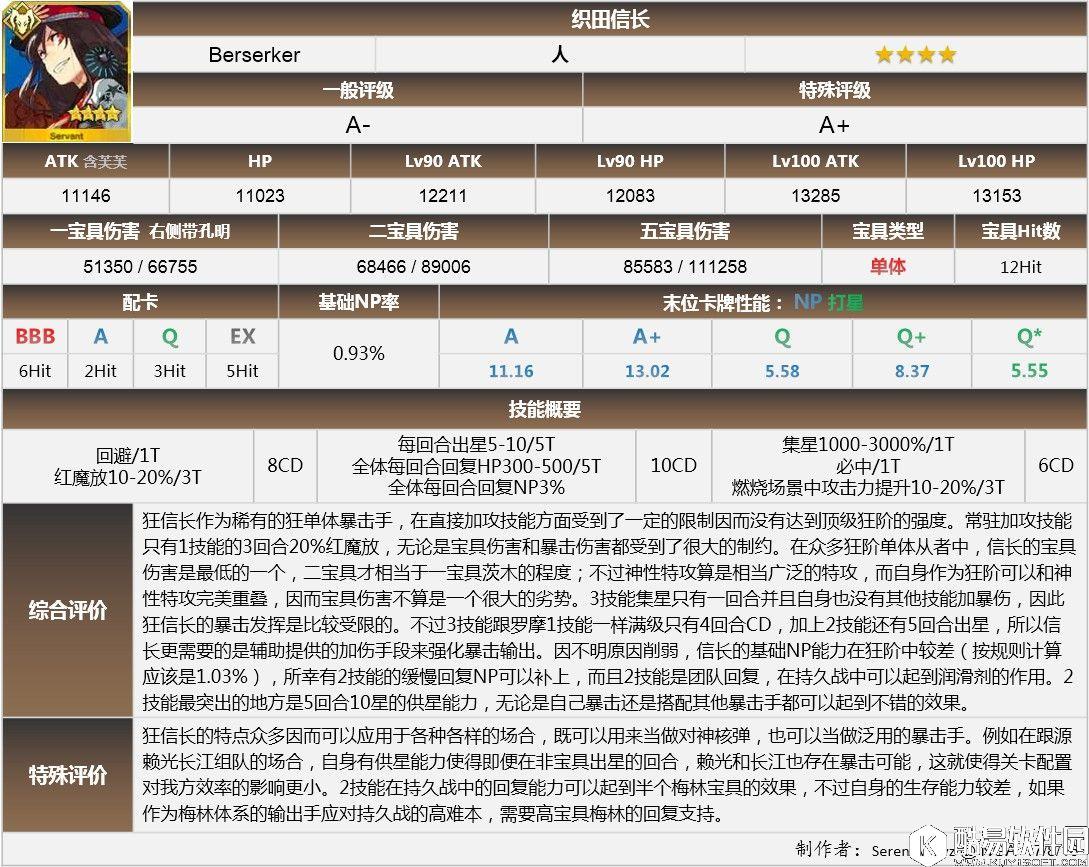Click the 8CD cooldown cell
Screen dimensions: 1089x867
click(285, 466)
